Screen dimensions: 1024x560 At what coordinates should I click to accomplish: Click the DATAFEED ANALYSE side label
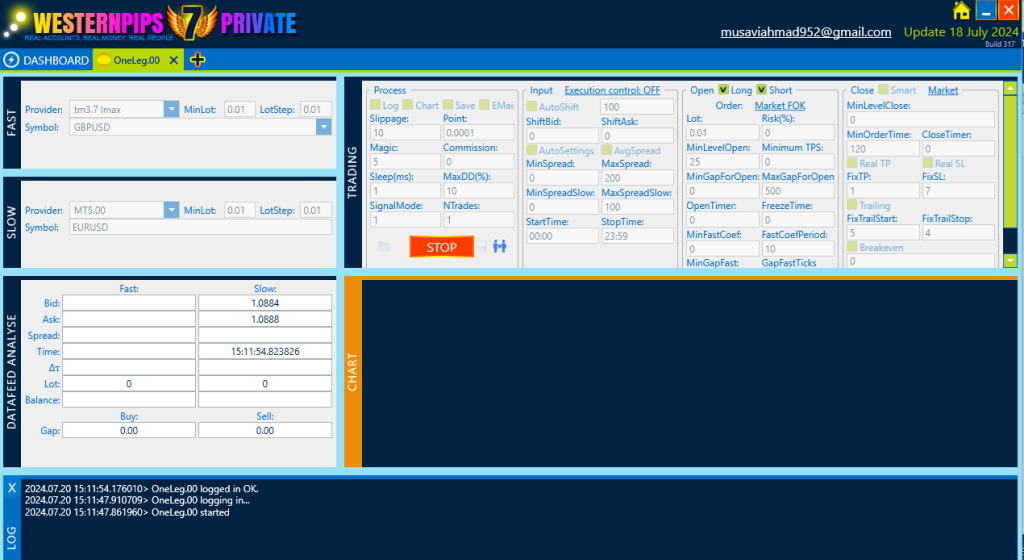pos(12,372)
